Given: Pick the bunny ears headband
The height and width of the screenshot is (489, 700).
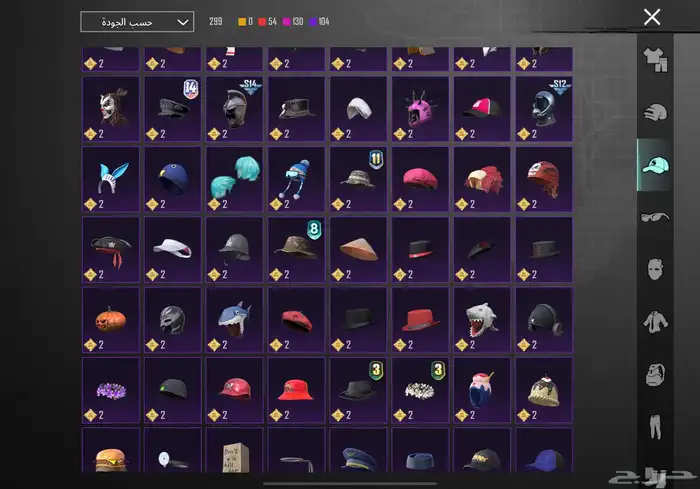Looking at the screenshot, I should coord(111,179).
